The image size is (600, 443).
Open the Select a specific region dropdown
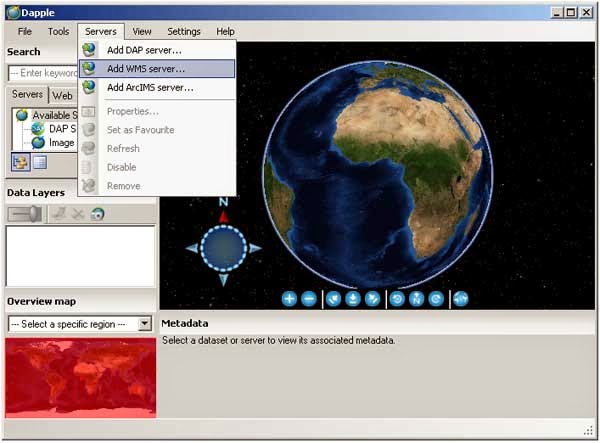coord(144,324)
